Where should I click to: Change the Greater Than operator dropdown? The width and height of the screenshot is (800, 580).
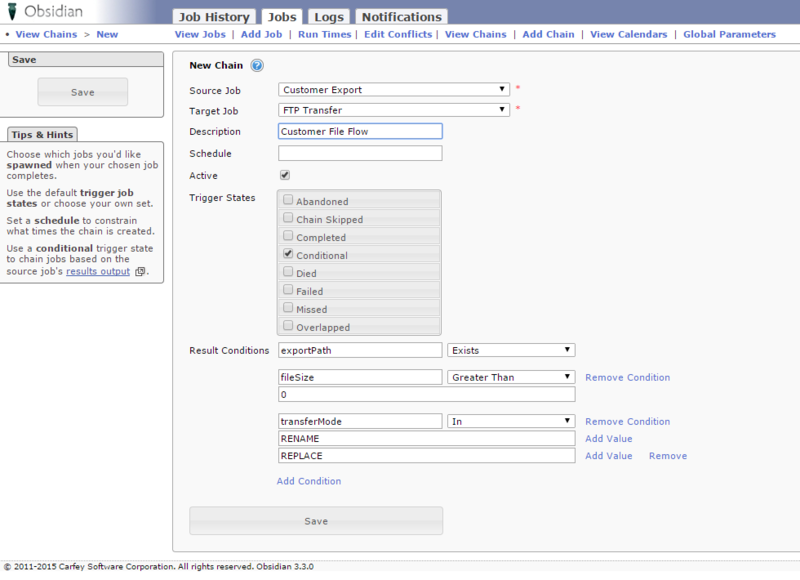511,377
